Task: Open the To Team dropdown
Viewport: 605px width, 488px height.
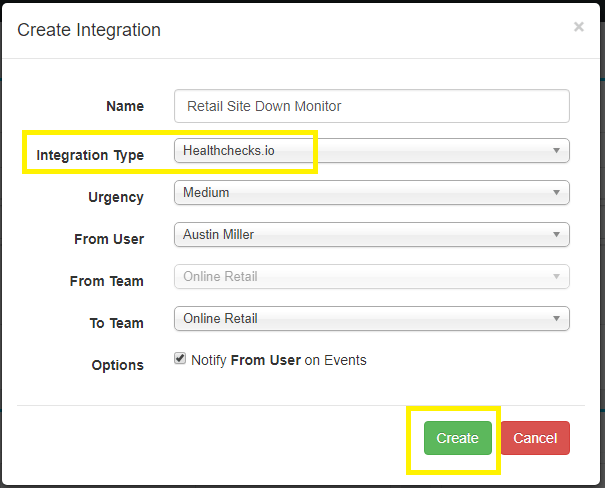Action: tap(372, 319)
